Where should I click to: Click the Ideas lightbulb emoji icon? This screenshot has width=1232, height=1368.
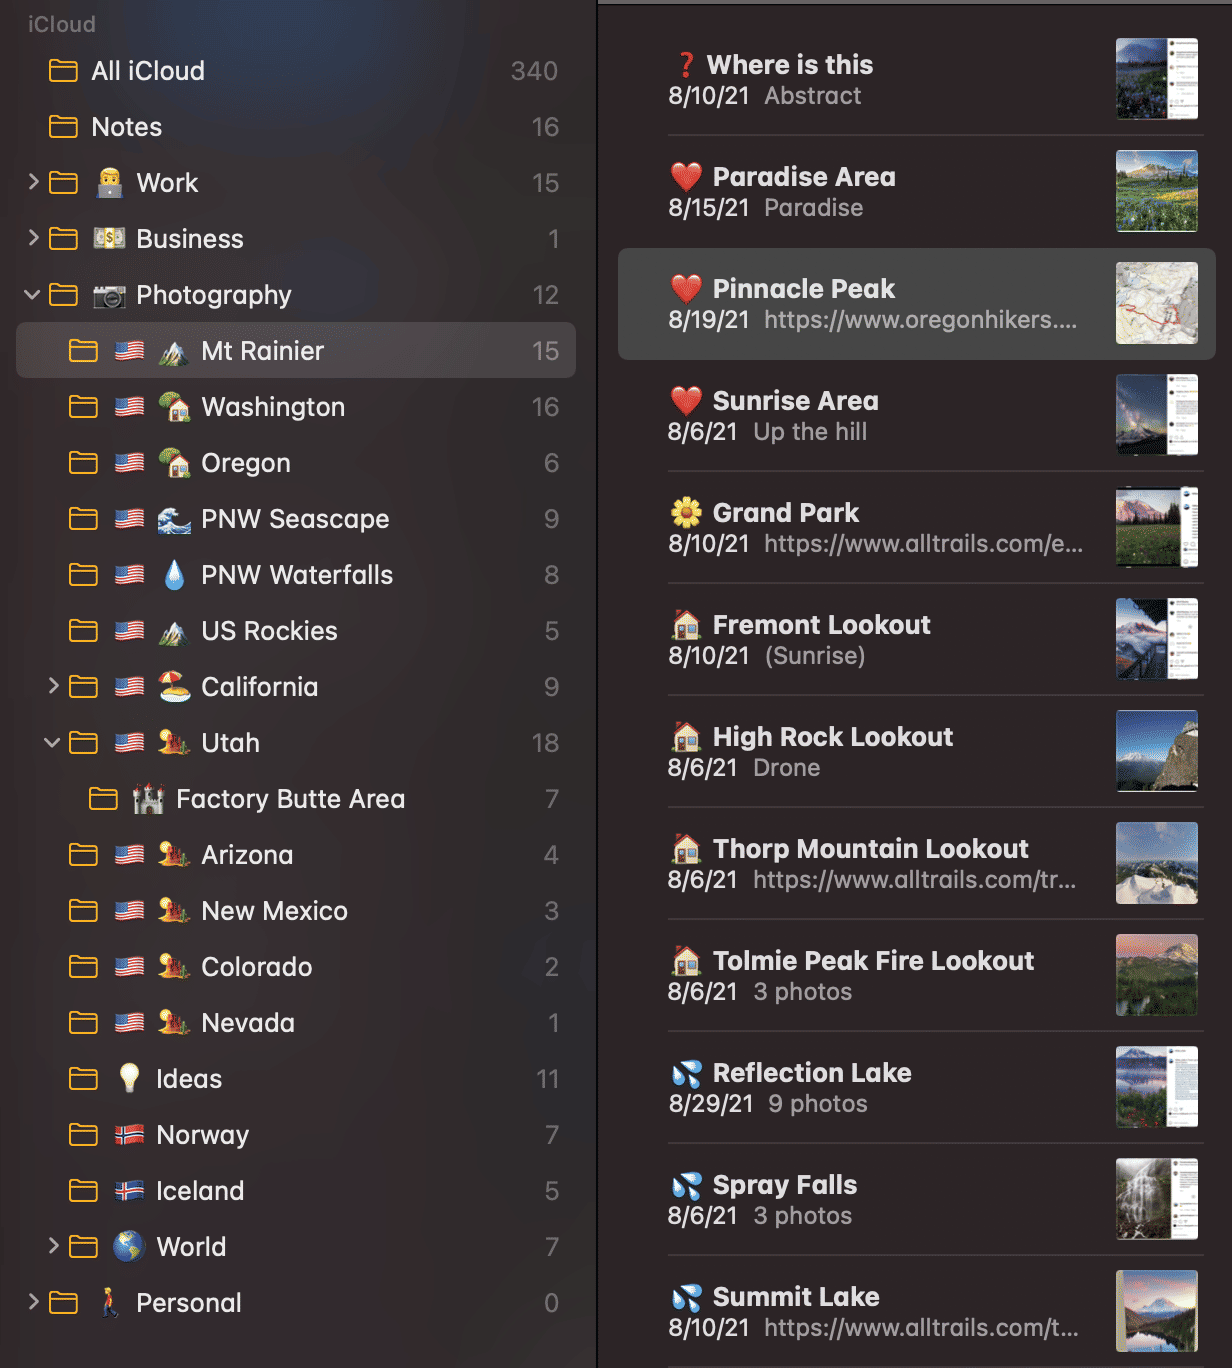(x=129, y=1078)
